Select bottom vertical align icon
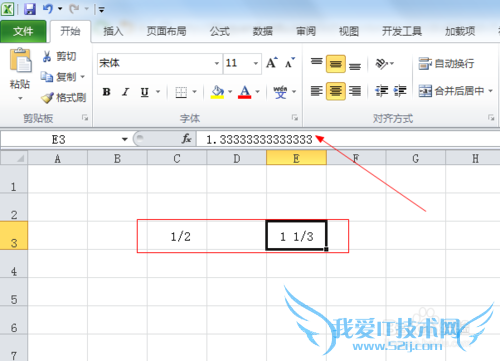Viewport: 500px width, 361px height. tap(355, 65)
